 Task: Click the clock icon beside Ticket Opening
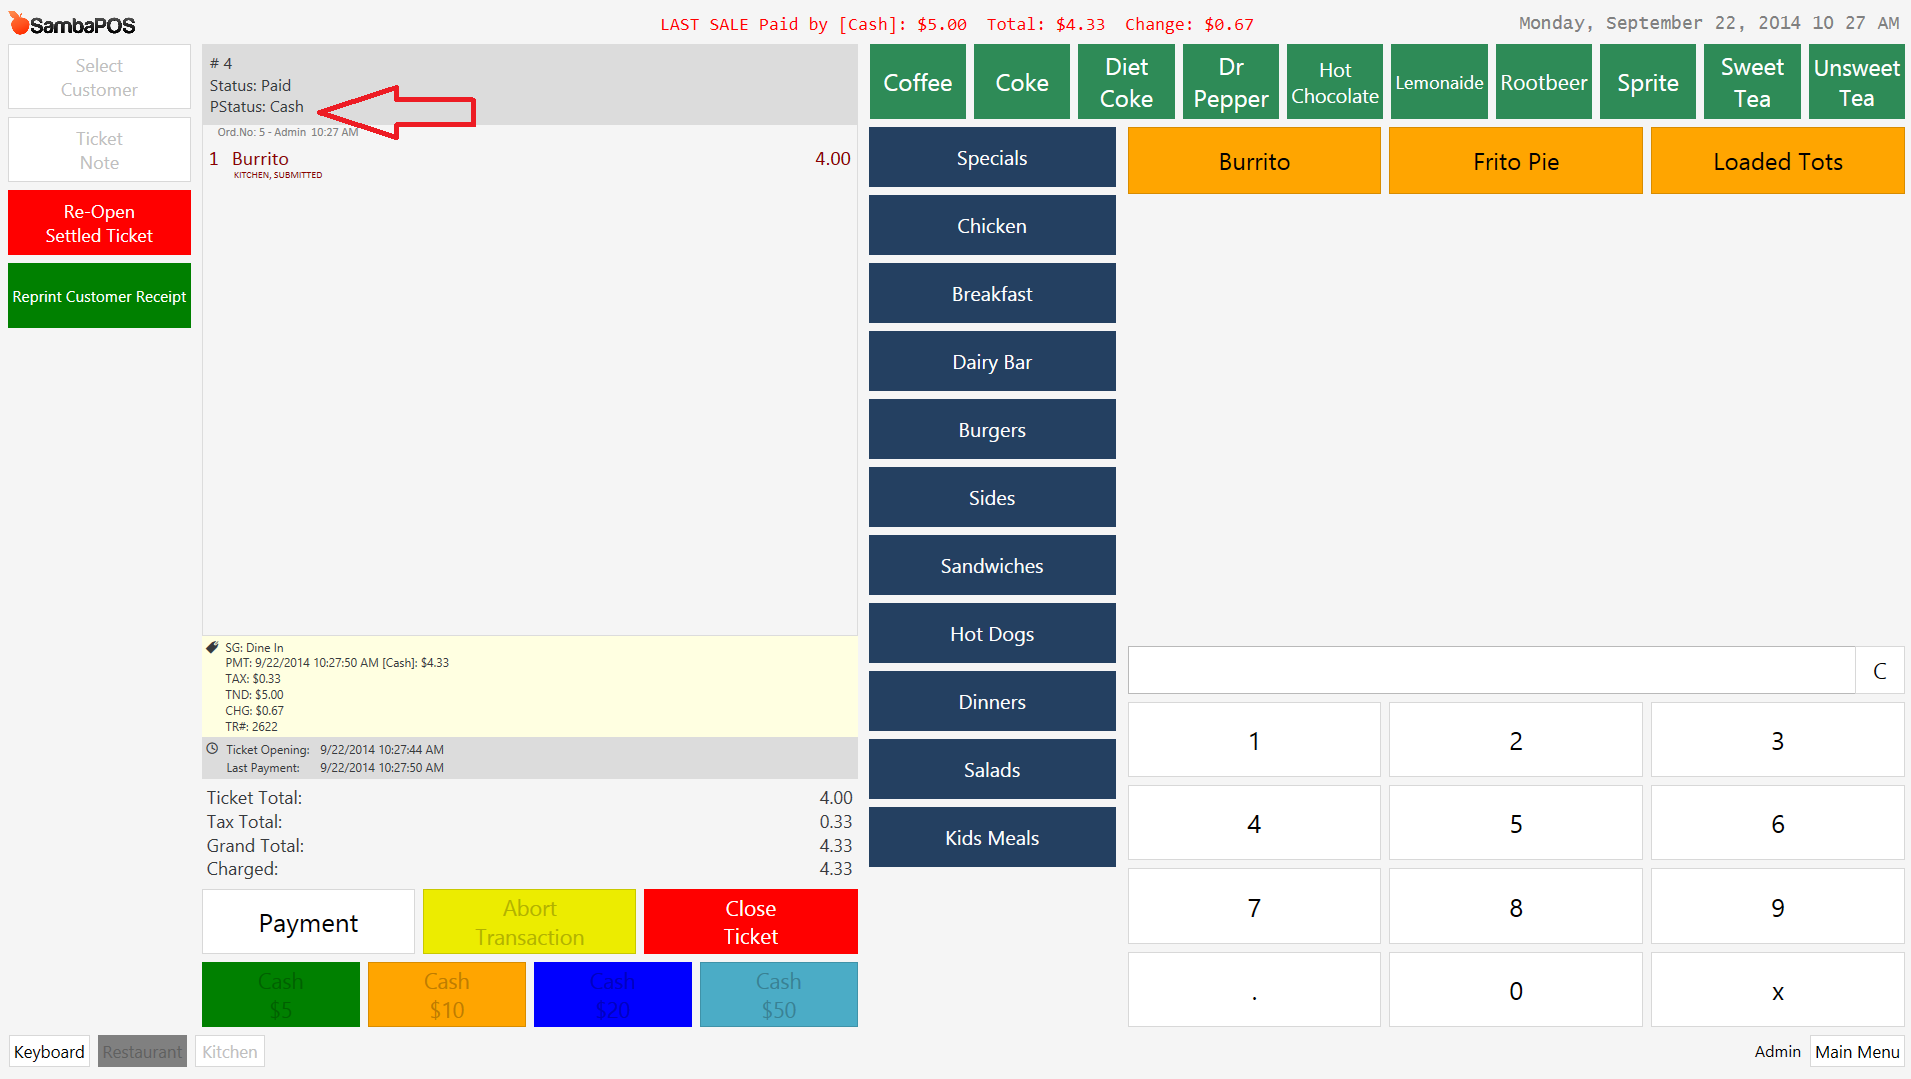click(x=212, y=749)
